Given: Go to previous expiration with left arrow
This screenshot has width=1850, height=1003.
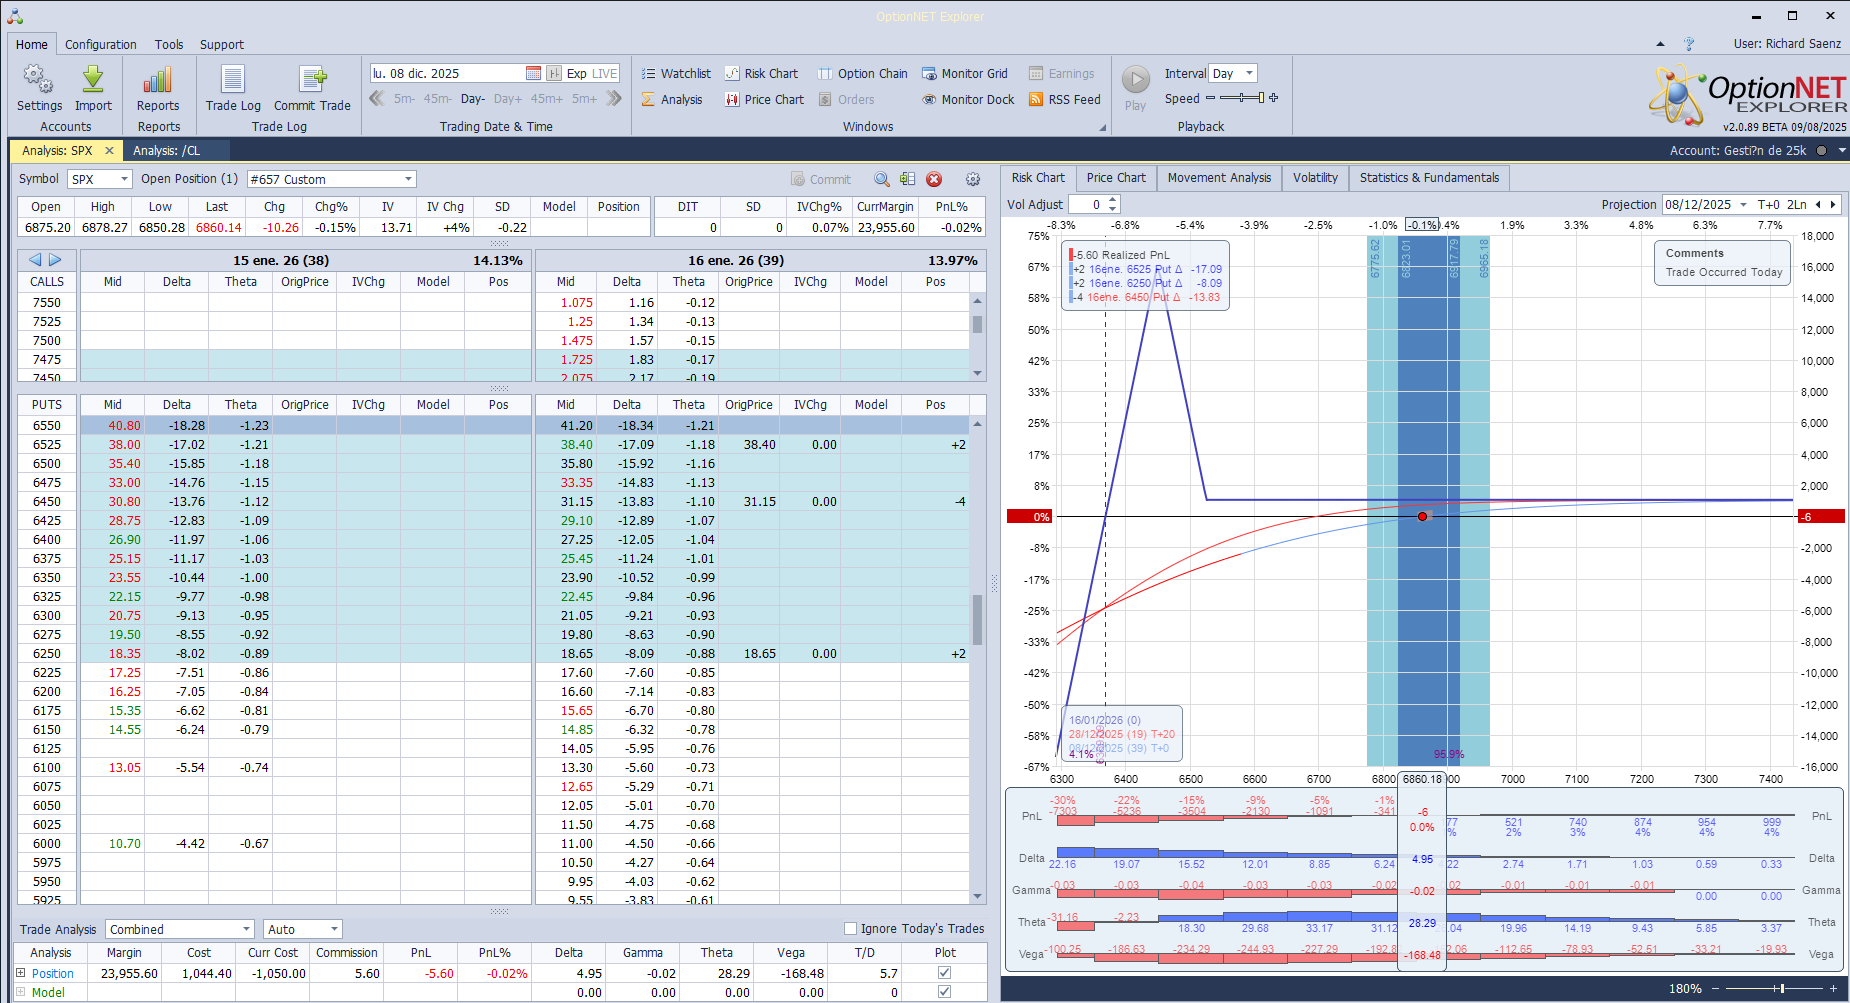Looking at the screenshot, I should (x=36, y=260).
